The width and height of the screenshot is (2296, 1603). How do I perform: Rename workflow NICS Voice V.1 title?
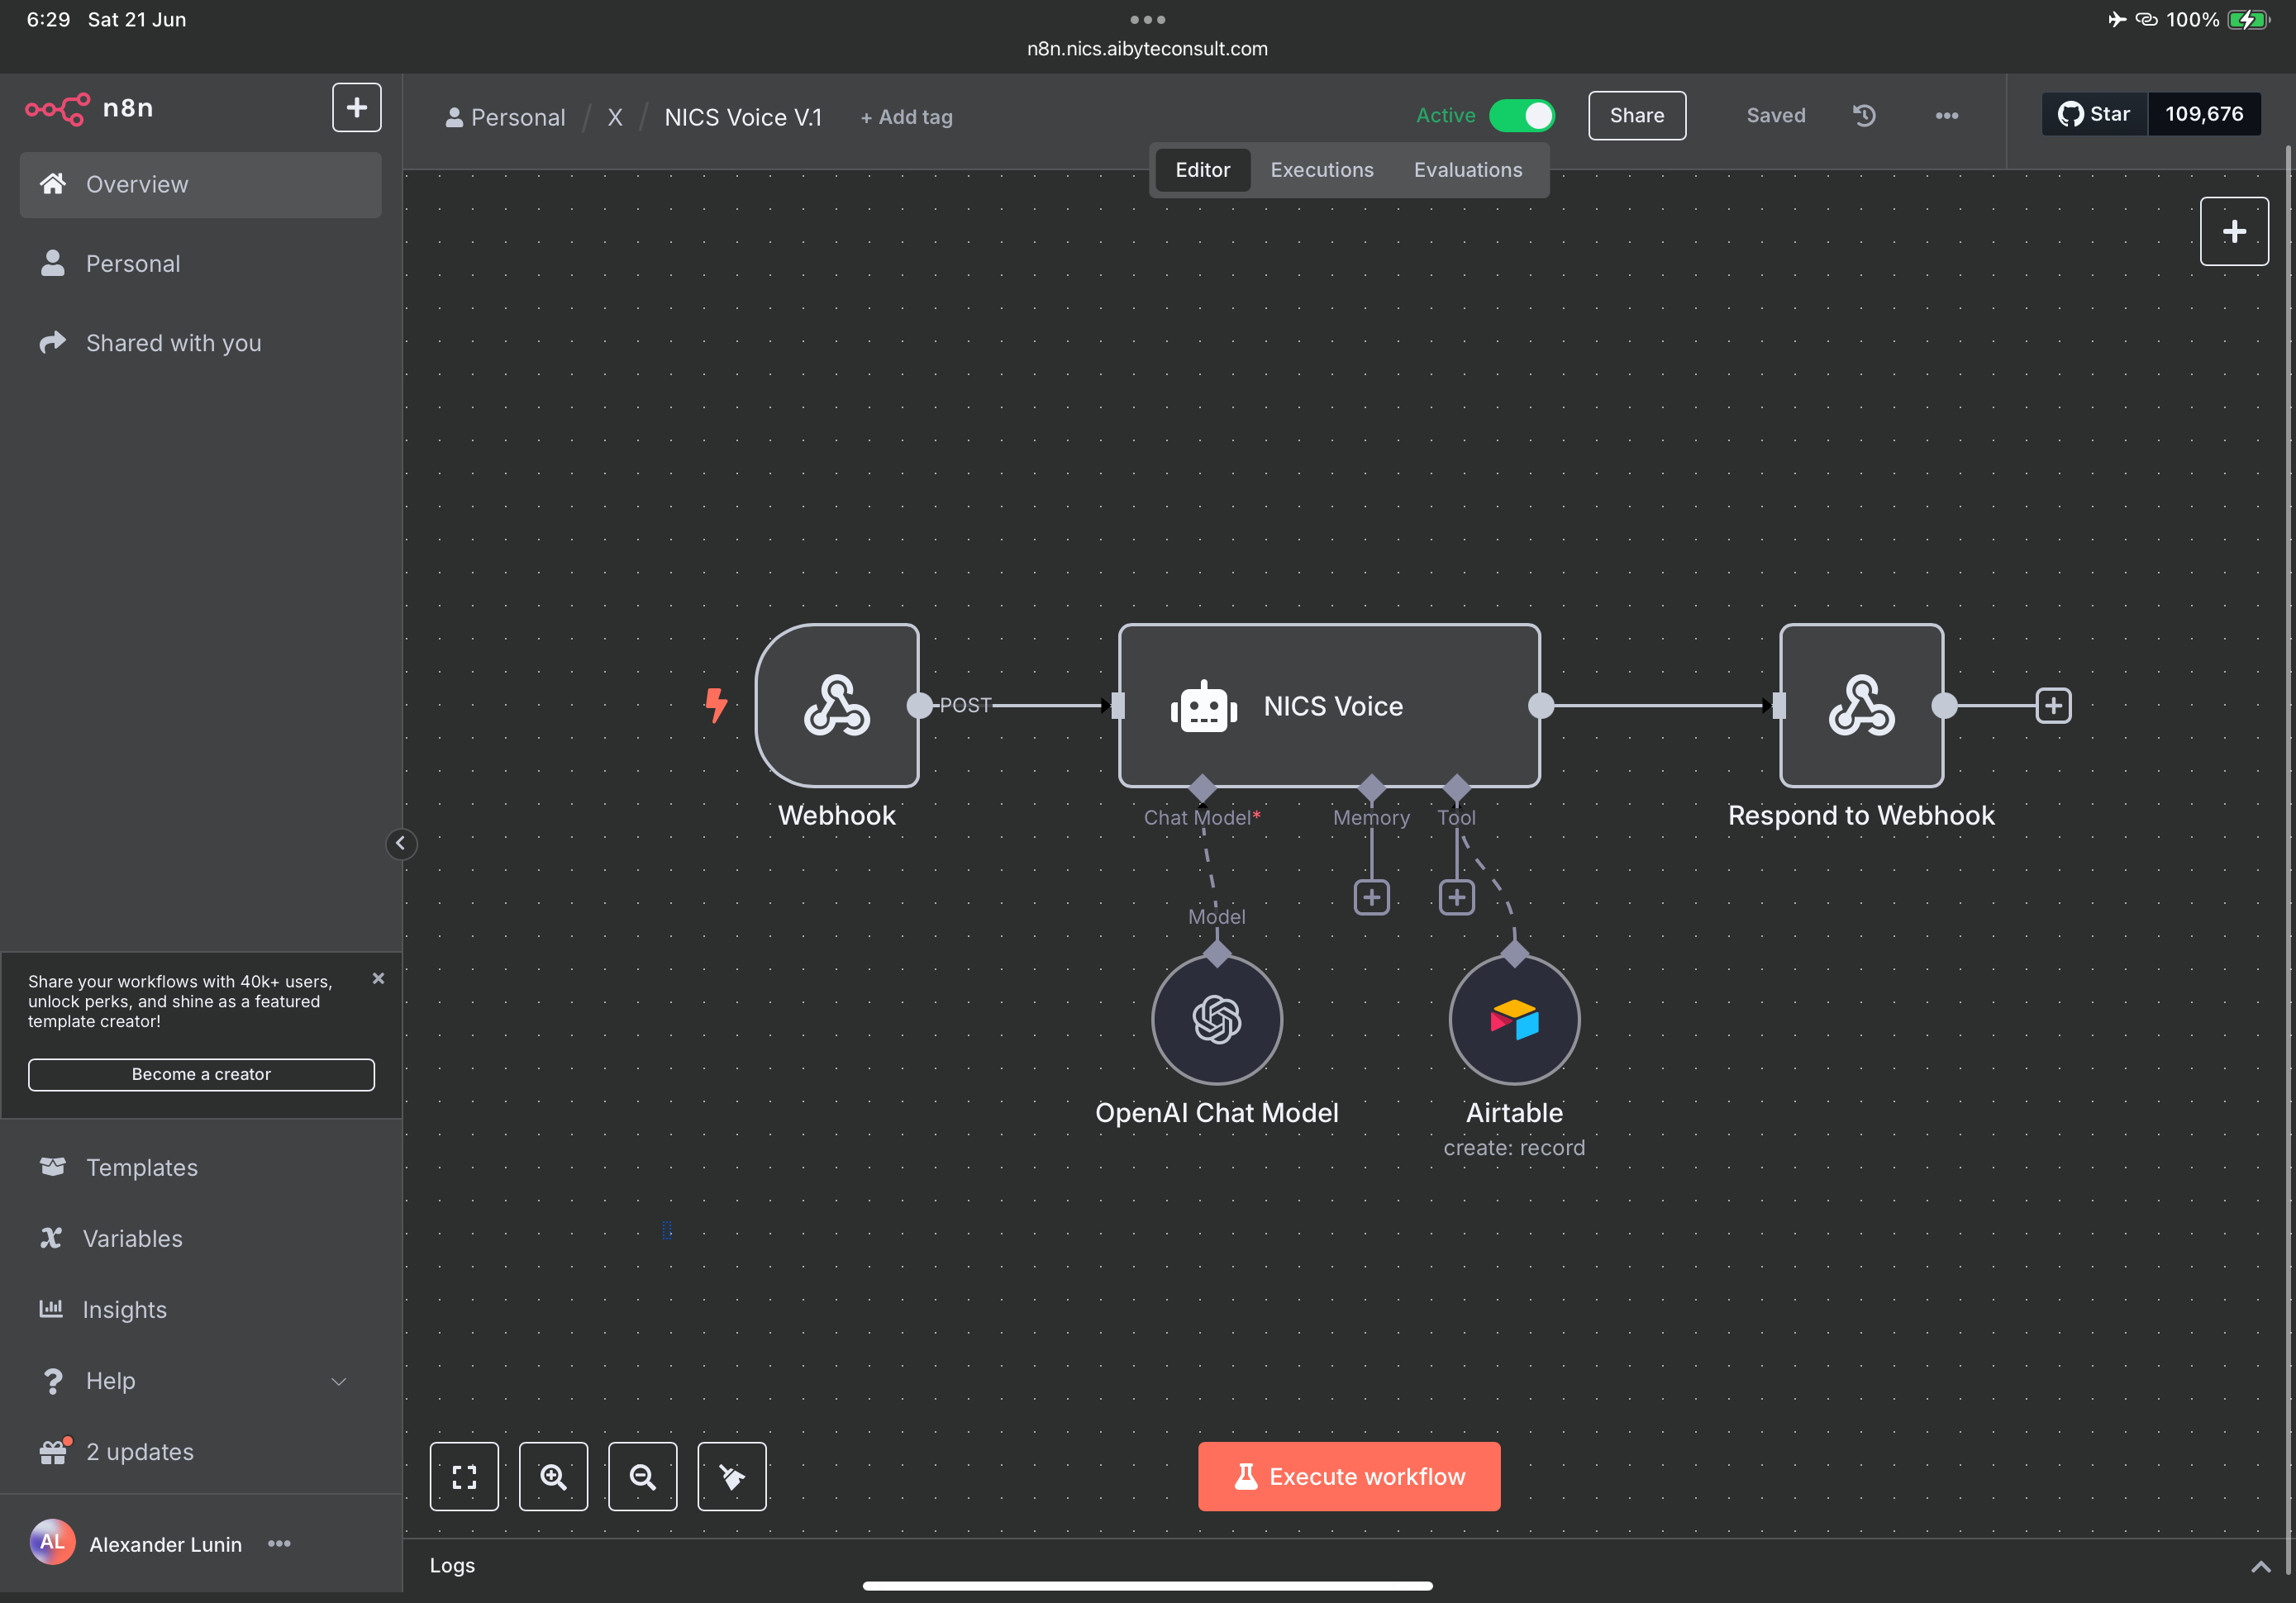pyautogui.click(x=743, y=117)
